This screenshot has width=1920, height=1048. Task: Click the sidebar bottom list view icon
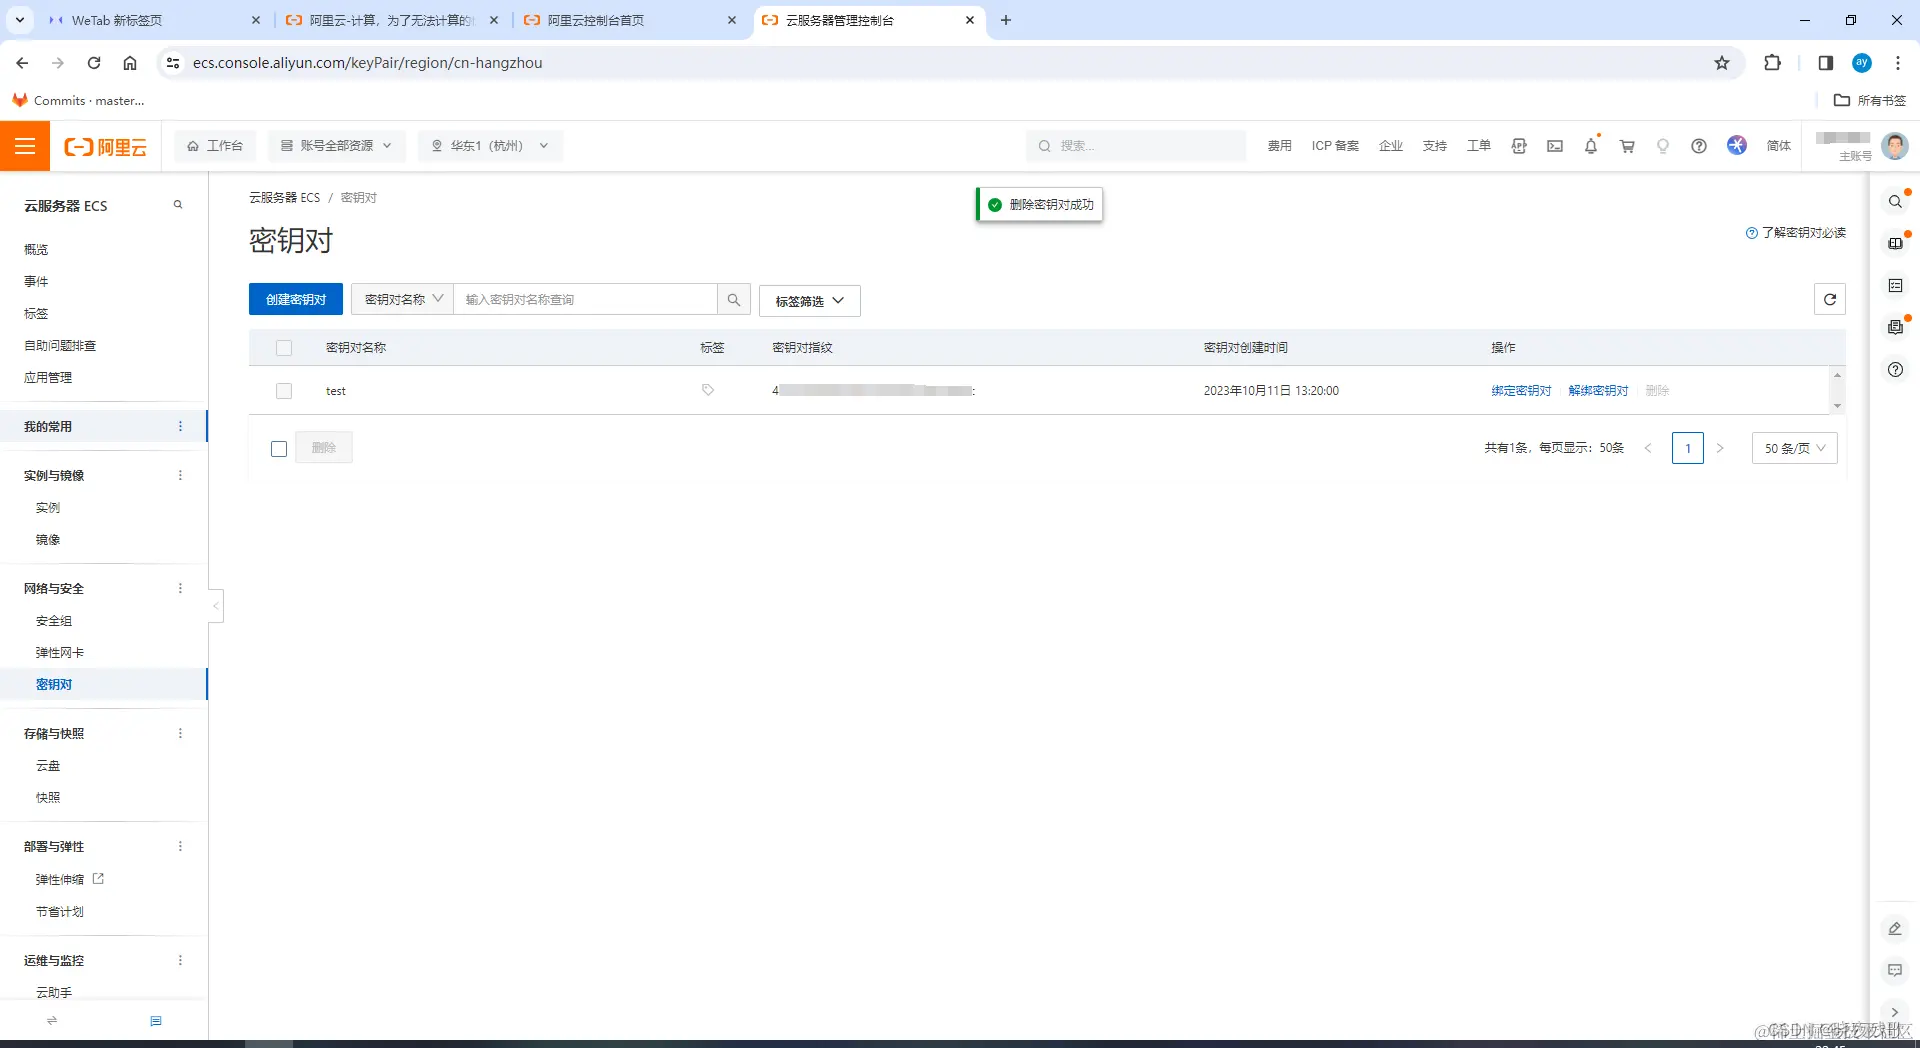coord(156,1021)
